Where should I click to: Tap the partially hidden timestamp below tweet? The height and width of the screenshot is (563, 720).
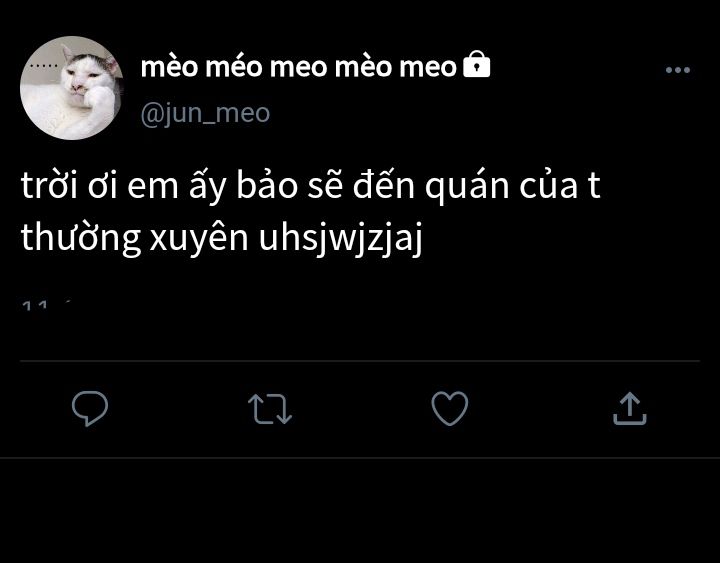coord(46,305)
